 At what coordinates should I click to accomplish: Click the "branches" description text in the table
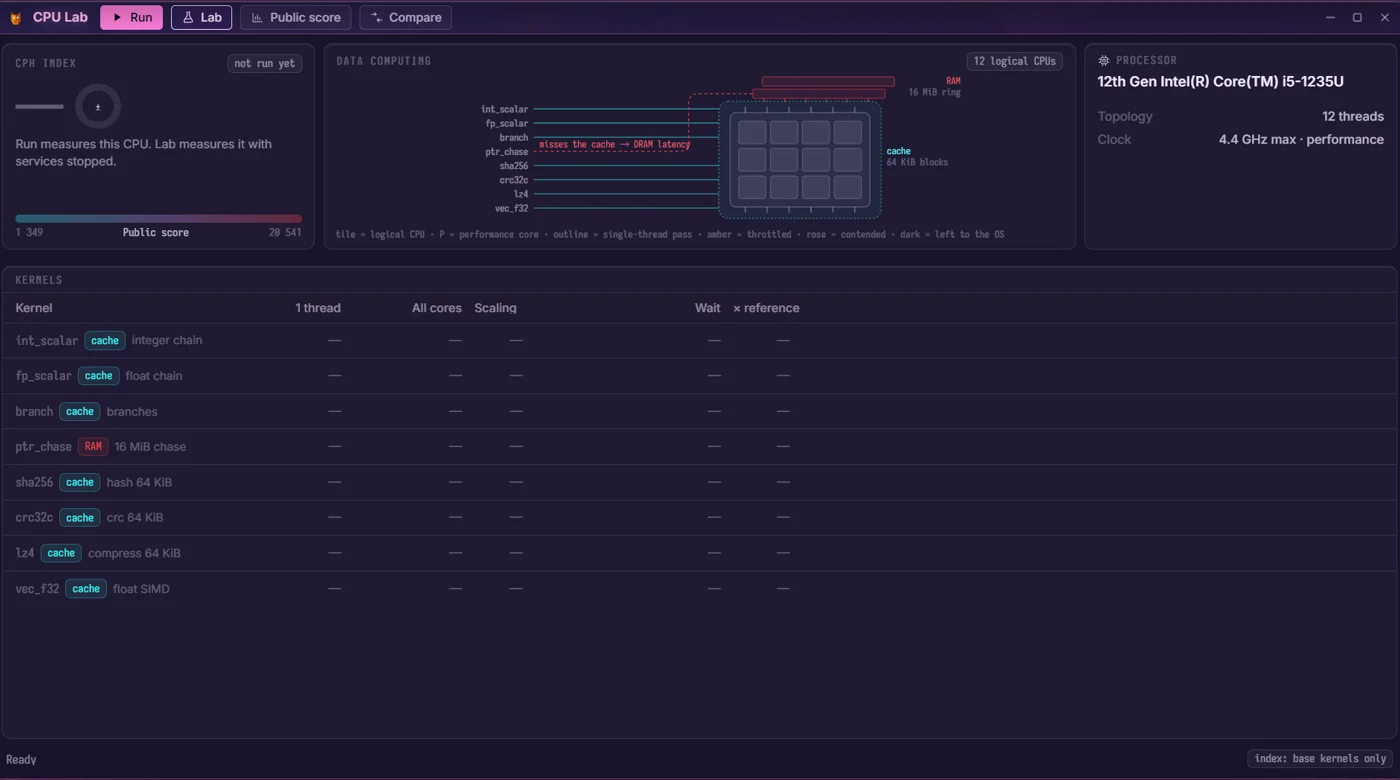click(132, 412)
